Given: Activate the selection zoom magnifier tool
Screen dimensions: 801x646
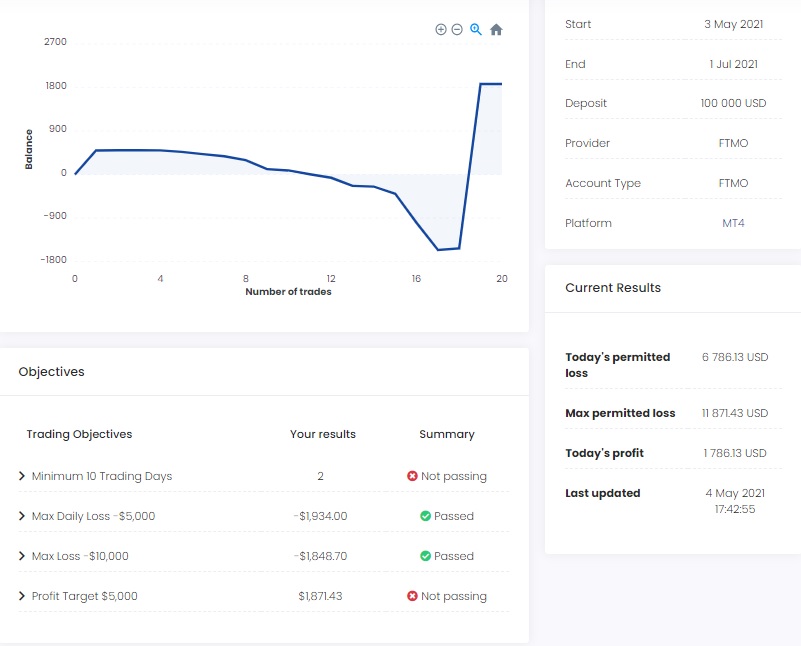Looking at the screenshot, I should coord(476,30).
